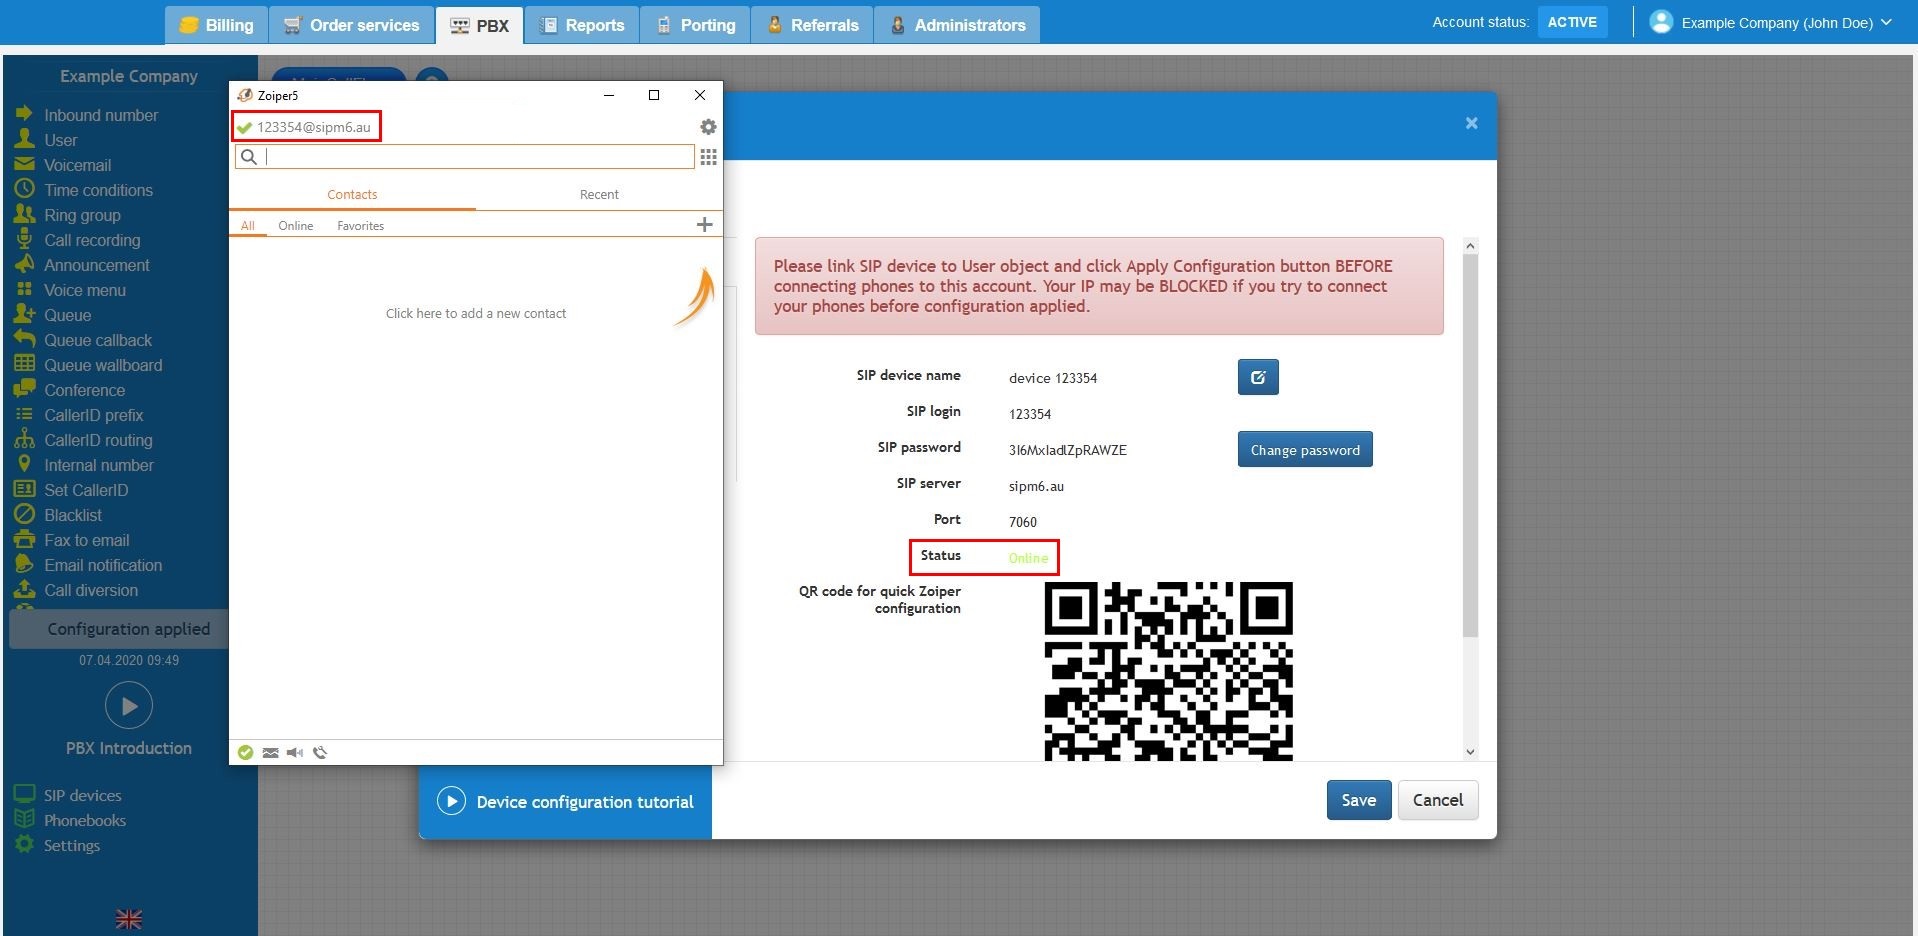Image resolution: width=1918 pixels, height=936 pixels.
Task: Click the add contact plus icon
Action: pos(704,225)
